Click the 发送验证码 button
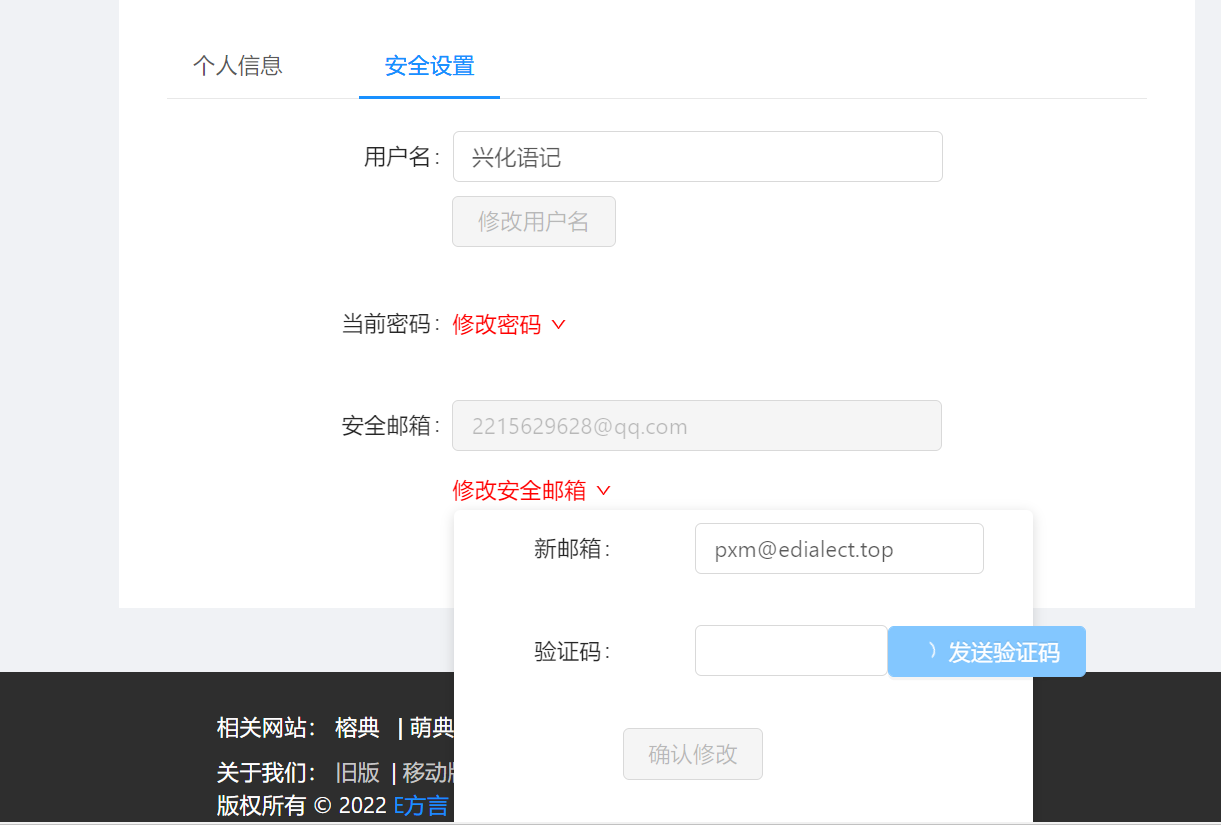1221x825 pixels. pyautogui.click(x=987, y=652)
